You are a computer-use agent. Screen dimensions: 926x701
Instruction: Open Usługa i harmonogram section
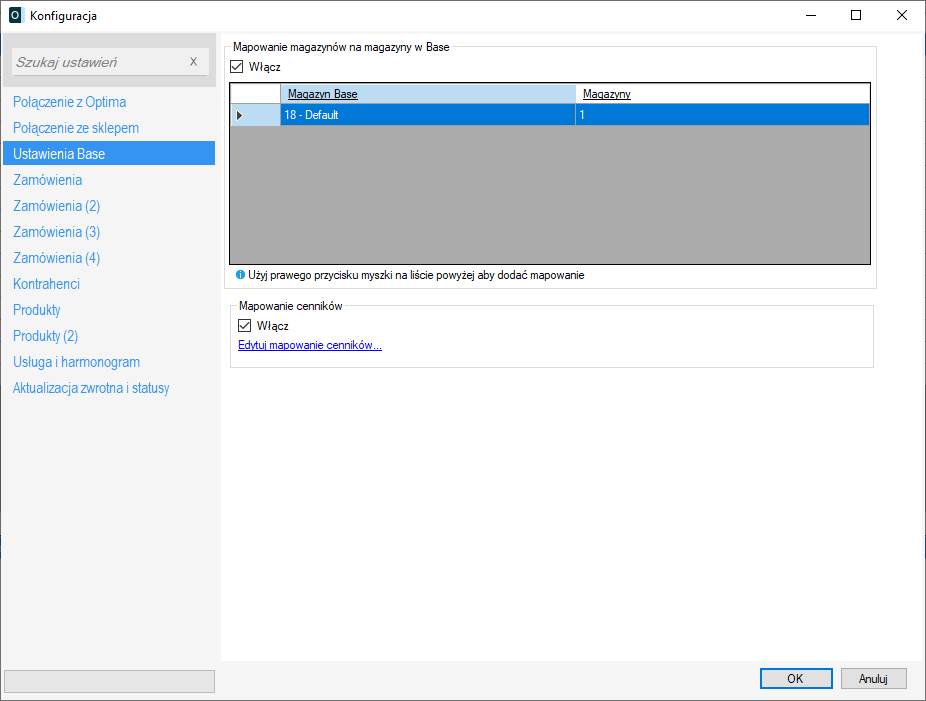click(77, 362)
